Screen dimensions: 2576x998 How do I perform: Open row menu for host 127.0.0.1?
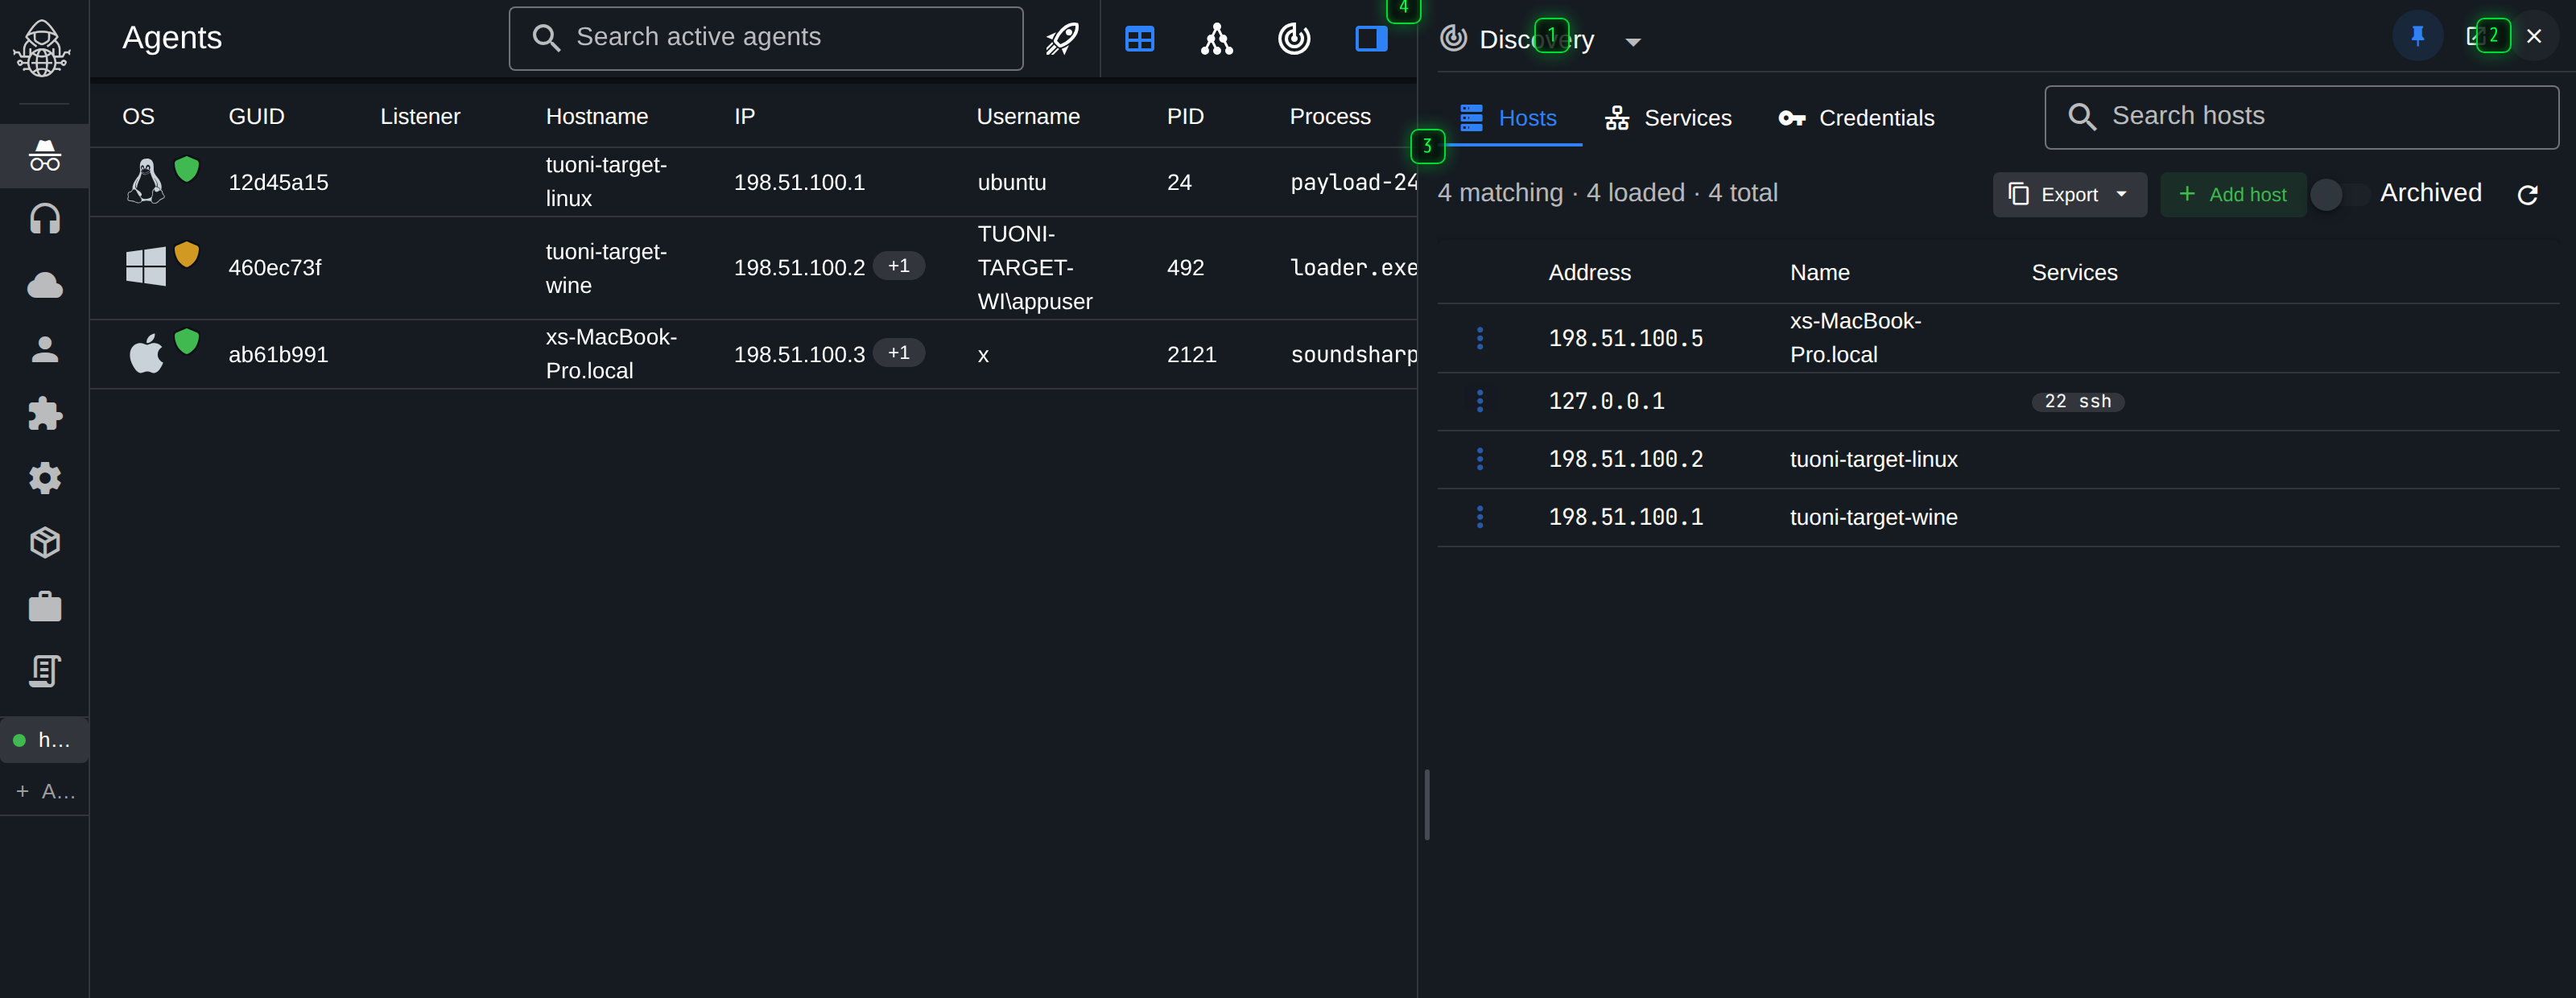pyautogui.click(x=1480, y=401)
